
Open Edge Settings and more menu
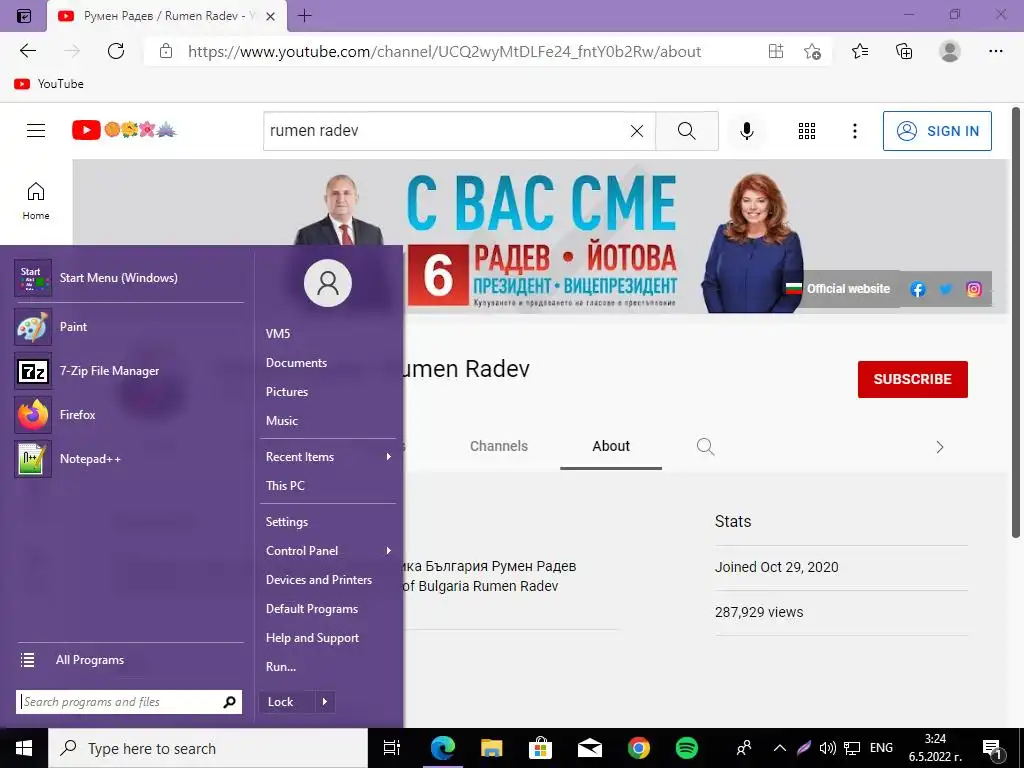tap(995, 51)
